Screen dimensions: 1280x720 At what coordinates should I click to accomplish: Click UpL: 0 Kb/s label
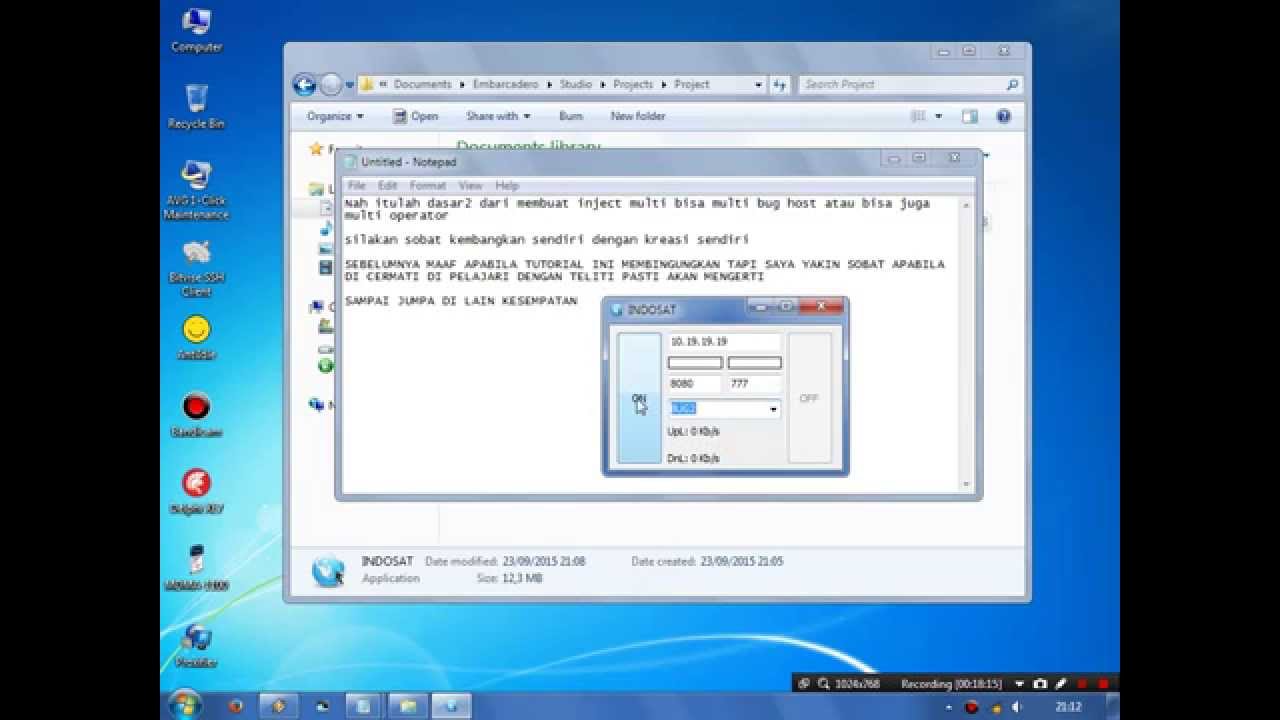693,432
